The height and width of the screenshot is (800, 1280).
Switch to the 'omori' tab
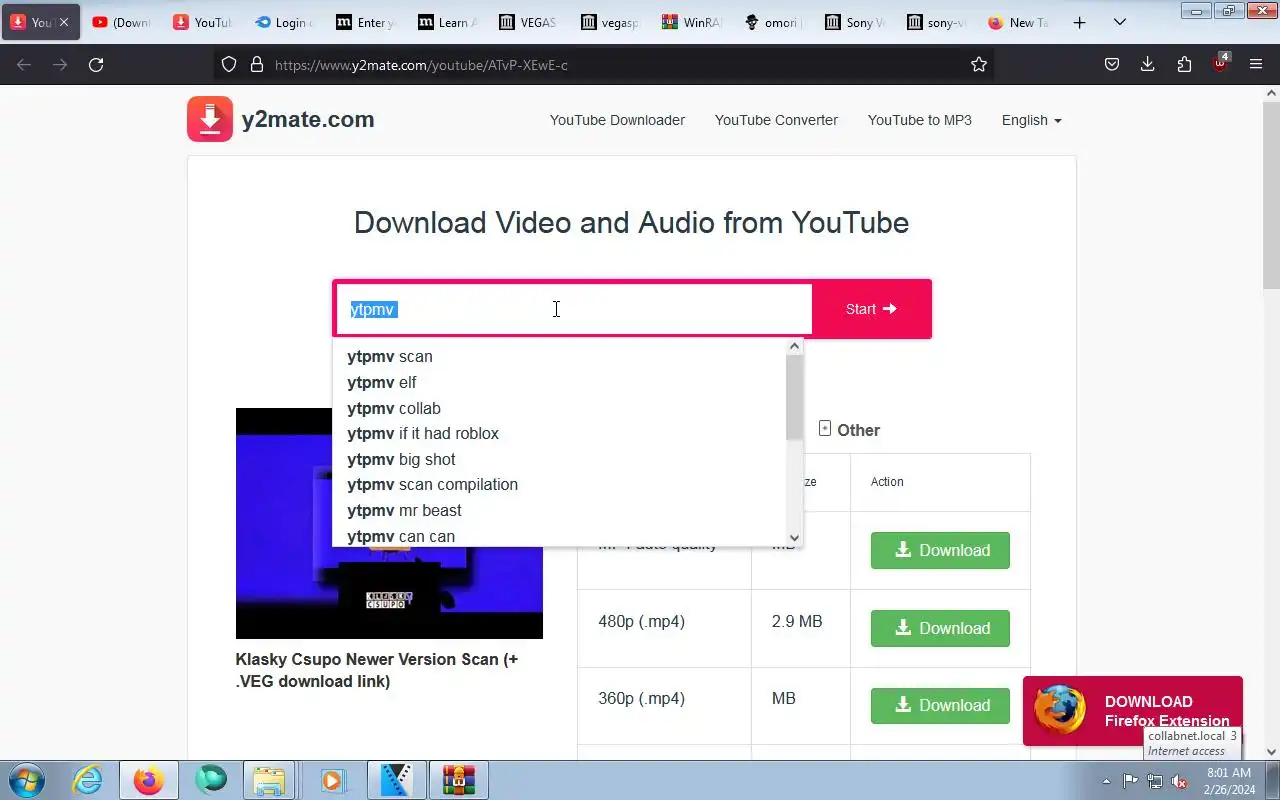click(x=773, y=22)
